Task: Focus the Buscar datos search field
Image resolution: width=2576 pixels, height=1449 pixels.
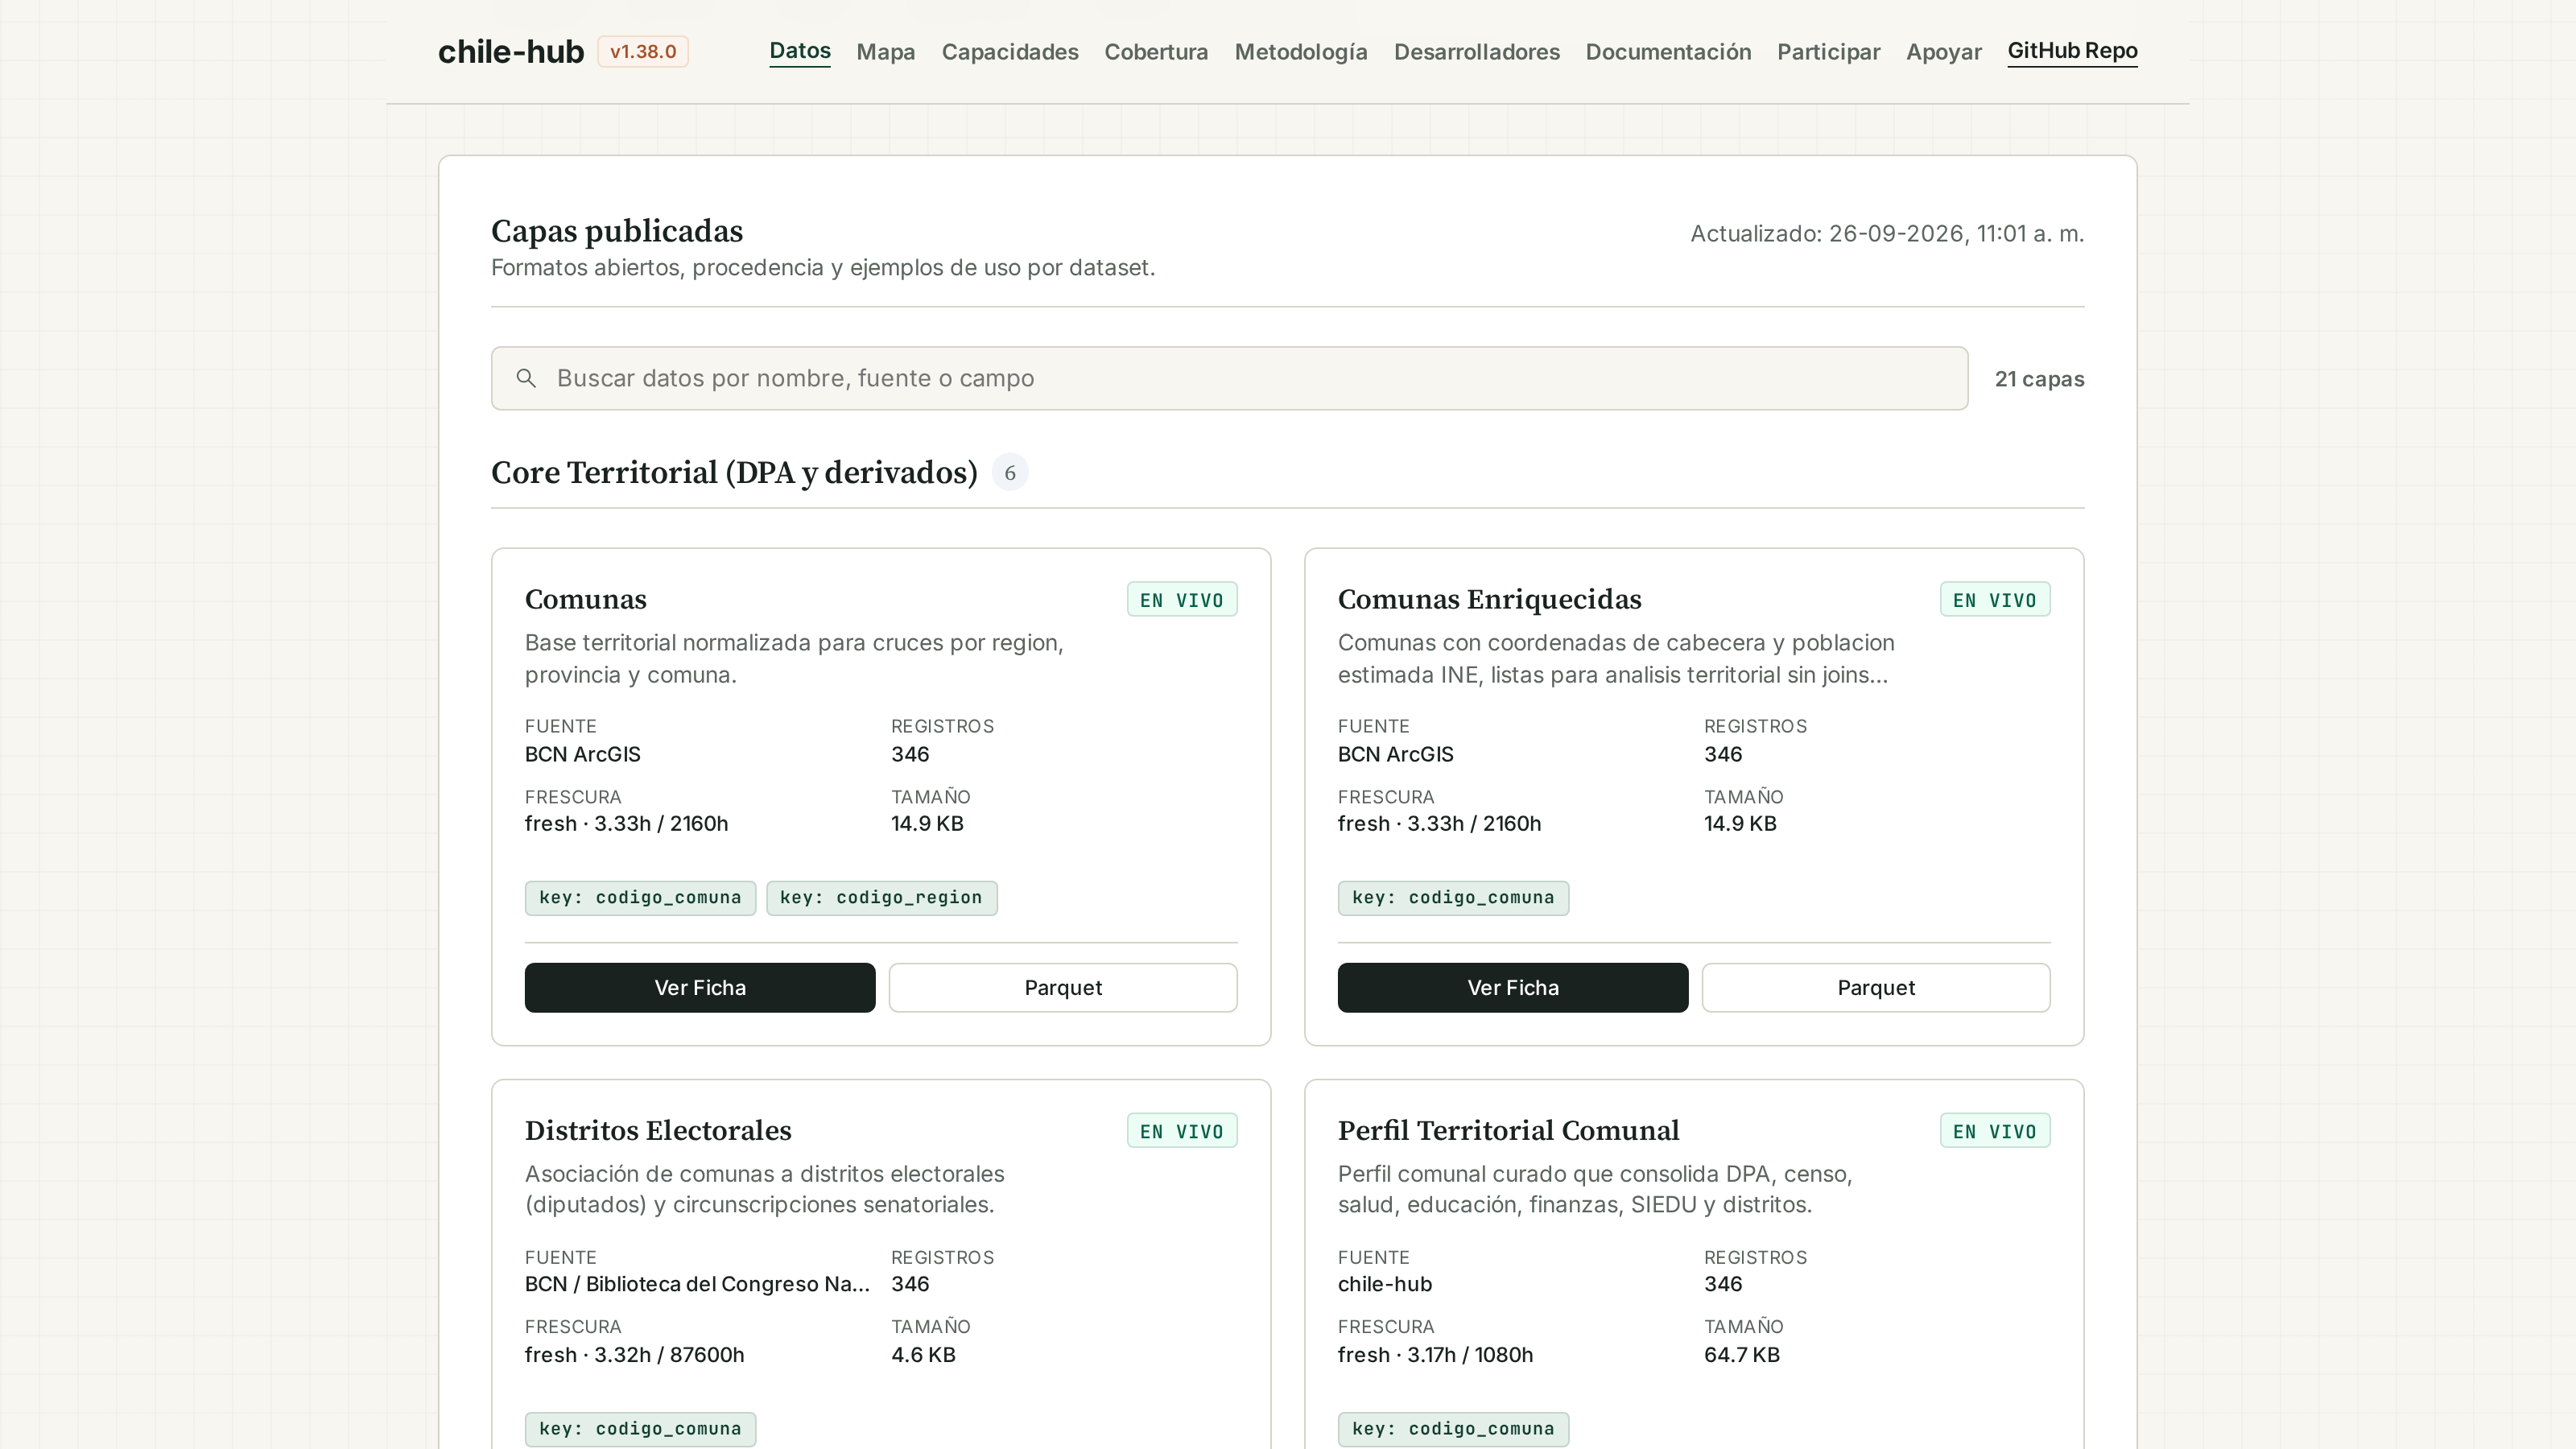Action: tap(1229, 378)
